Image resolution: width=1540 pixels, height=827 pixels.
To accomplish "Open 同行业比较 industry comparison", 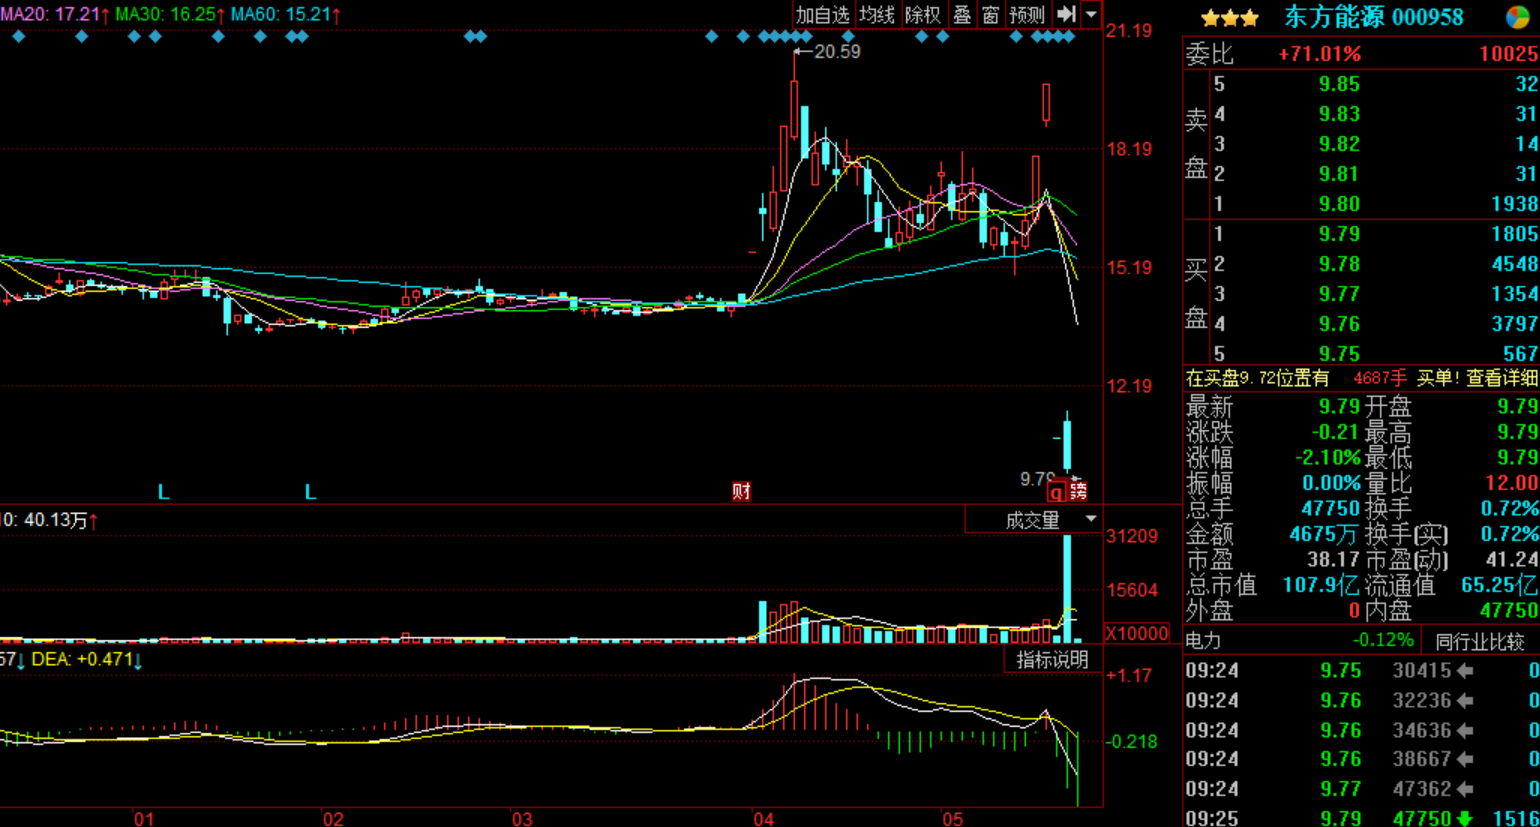I will pos(1480,641).
